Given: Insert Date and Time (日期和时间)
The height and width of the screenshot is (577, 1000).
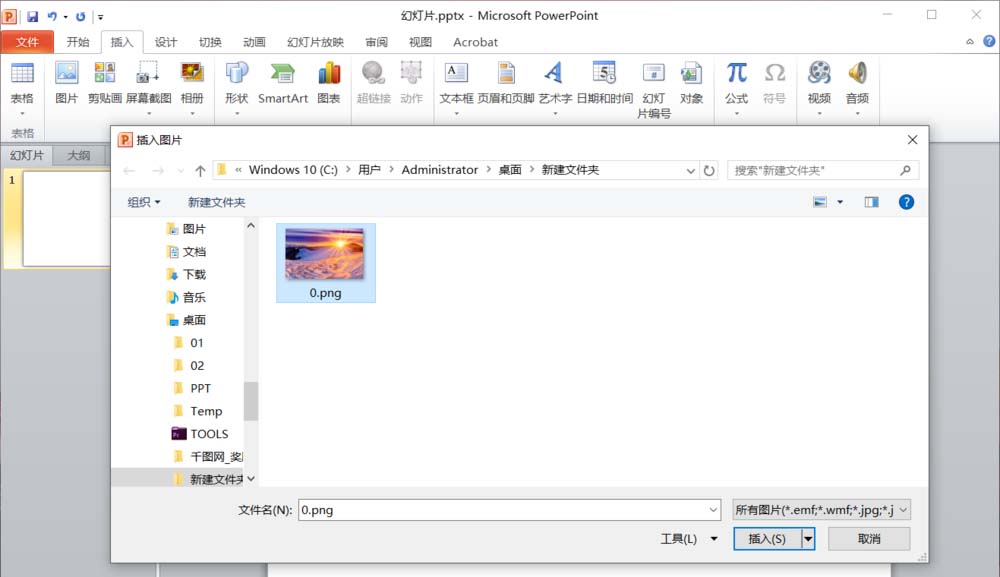Looking at the screenshot, I should coord(605,83).
